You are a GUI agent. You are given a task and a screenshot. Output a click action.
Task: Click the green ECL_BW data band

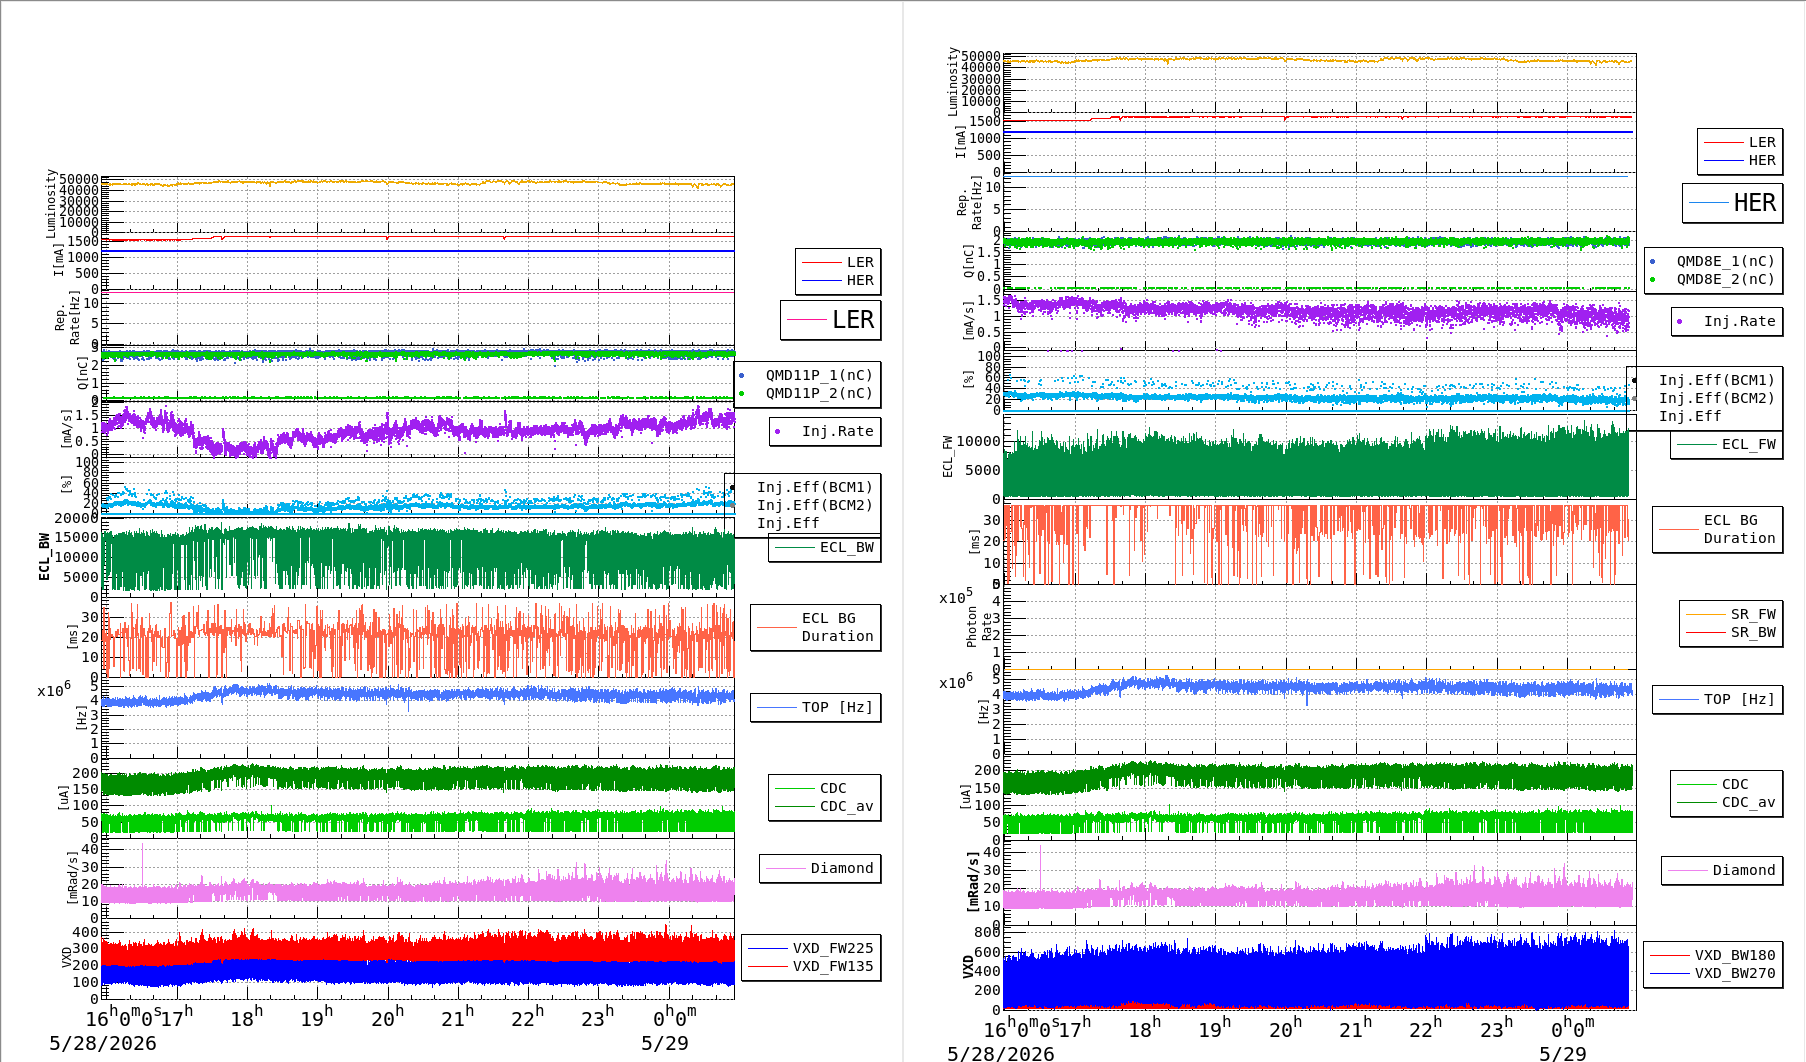pyautogui.click(x=418, y=558)
